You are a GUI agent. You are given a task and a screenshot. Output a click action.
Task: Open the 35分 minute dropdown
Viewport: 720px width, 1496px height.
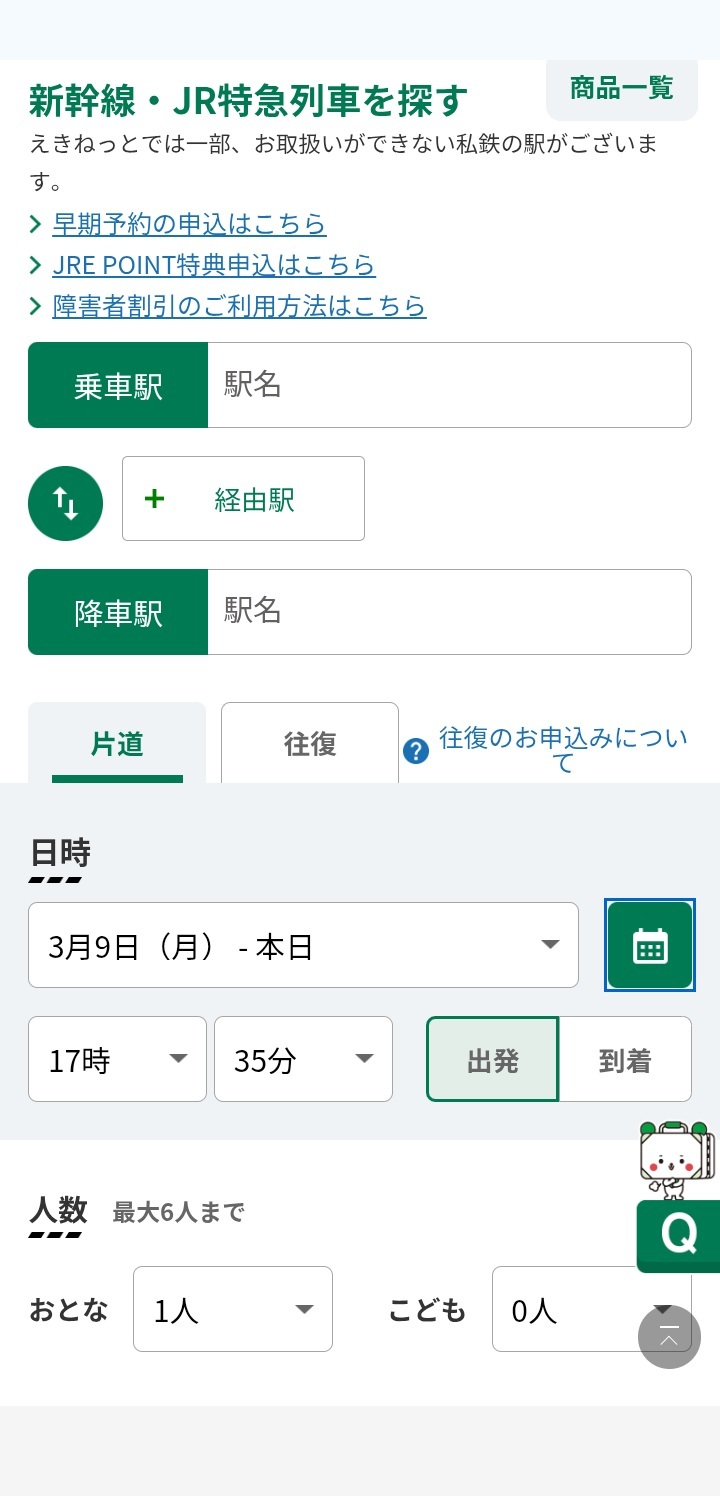point(303,1060)
